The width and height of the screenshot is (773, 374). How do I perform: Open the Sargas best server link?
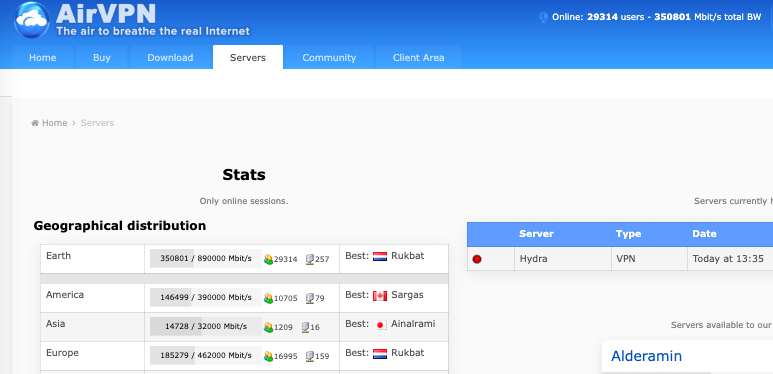coord(407,295)
